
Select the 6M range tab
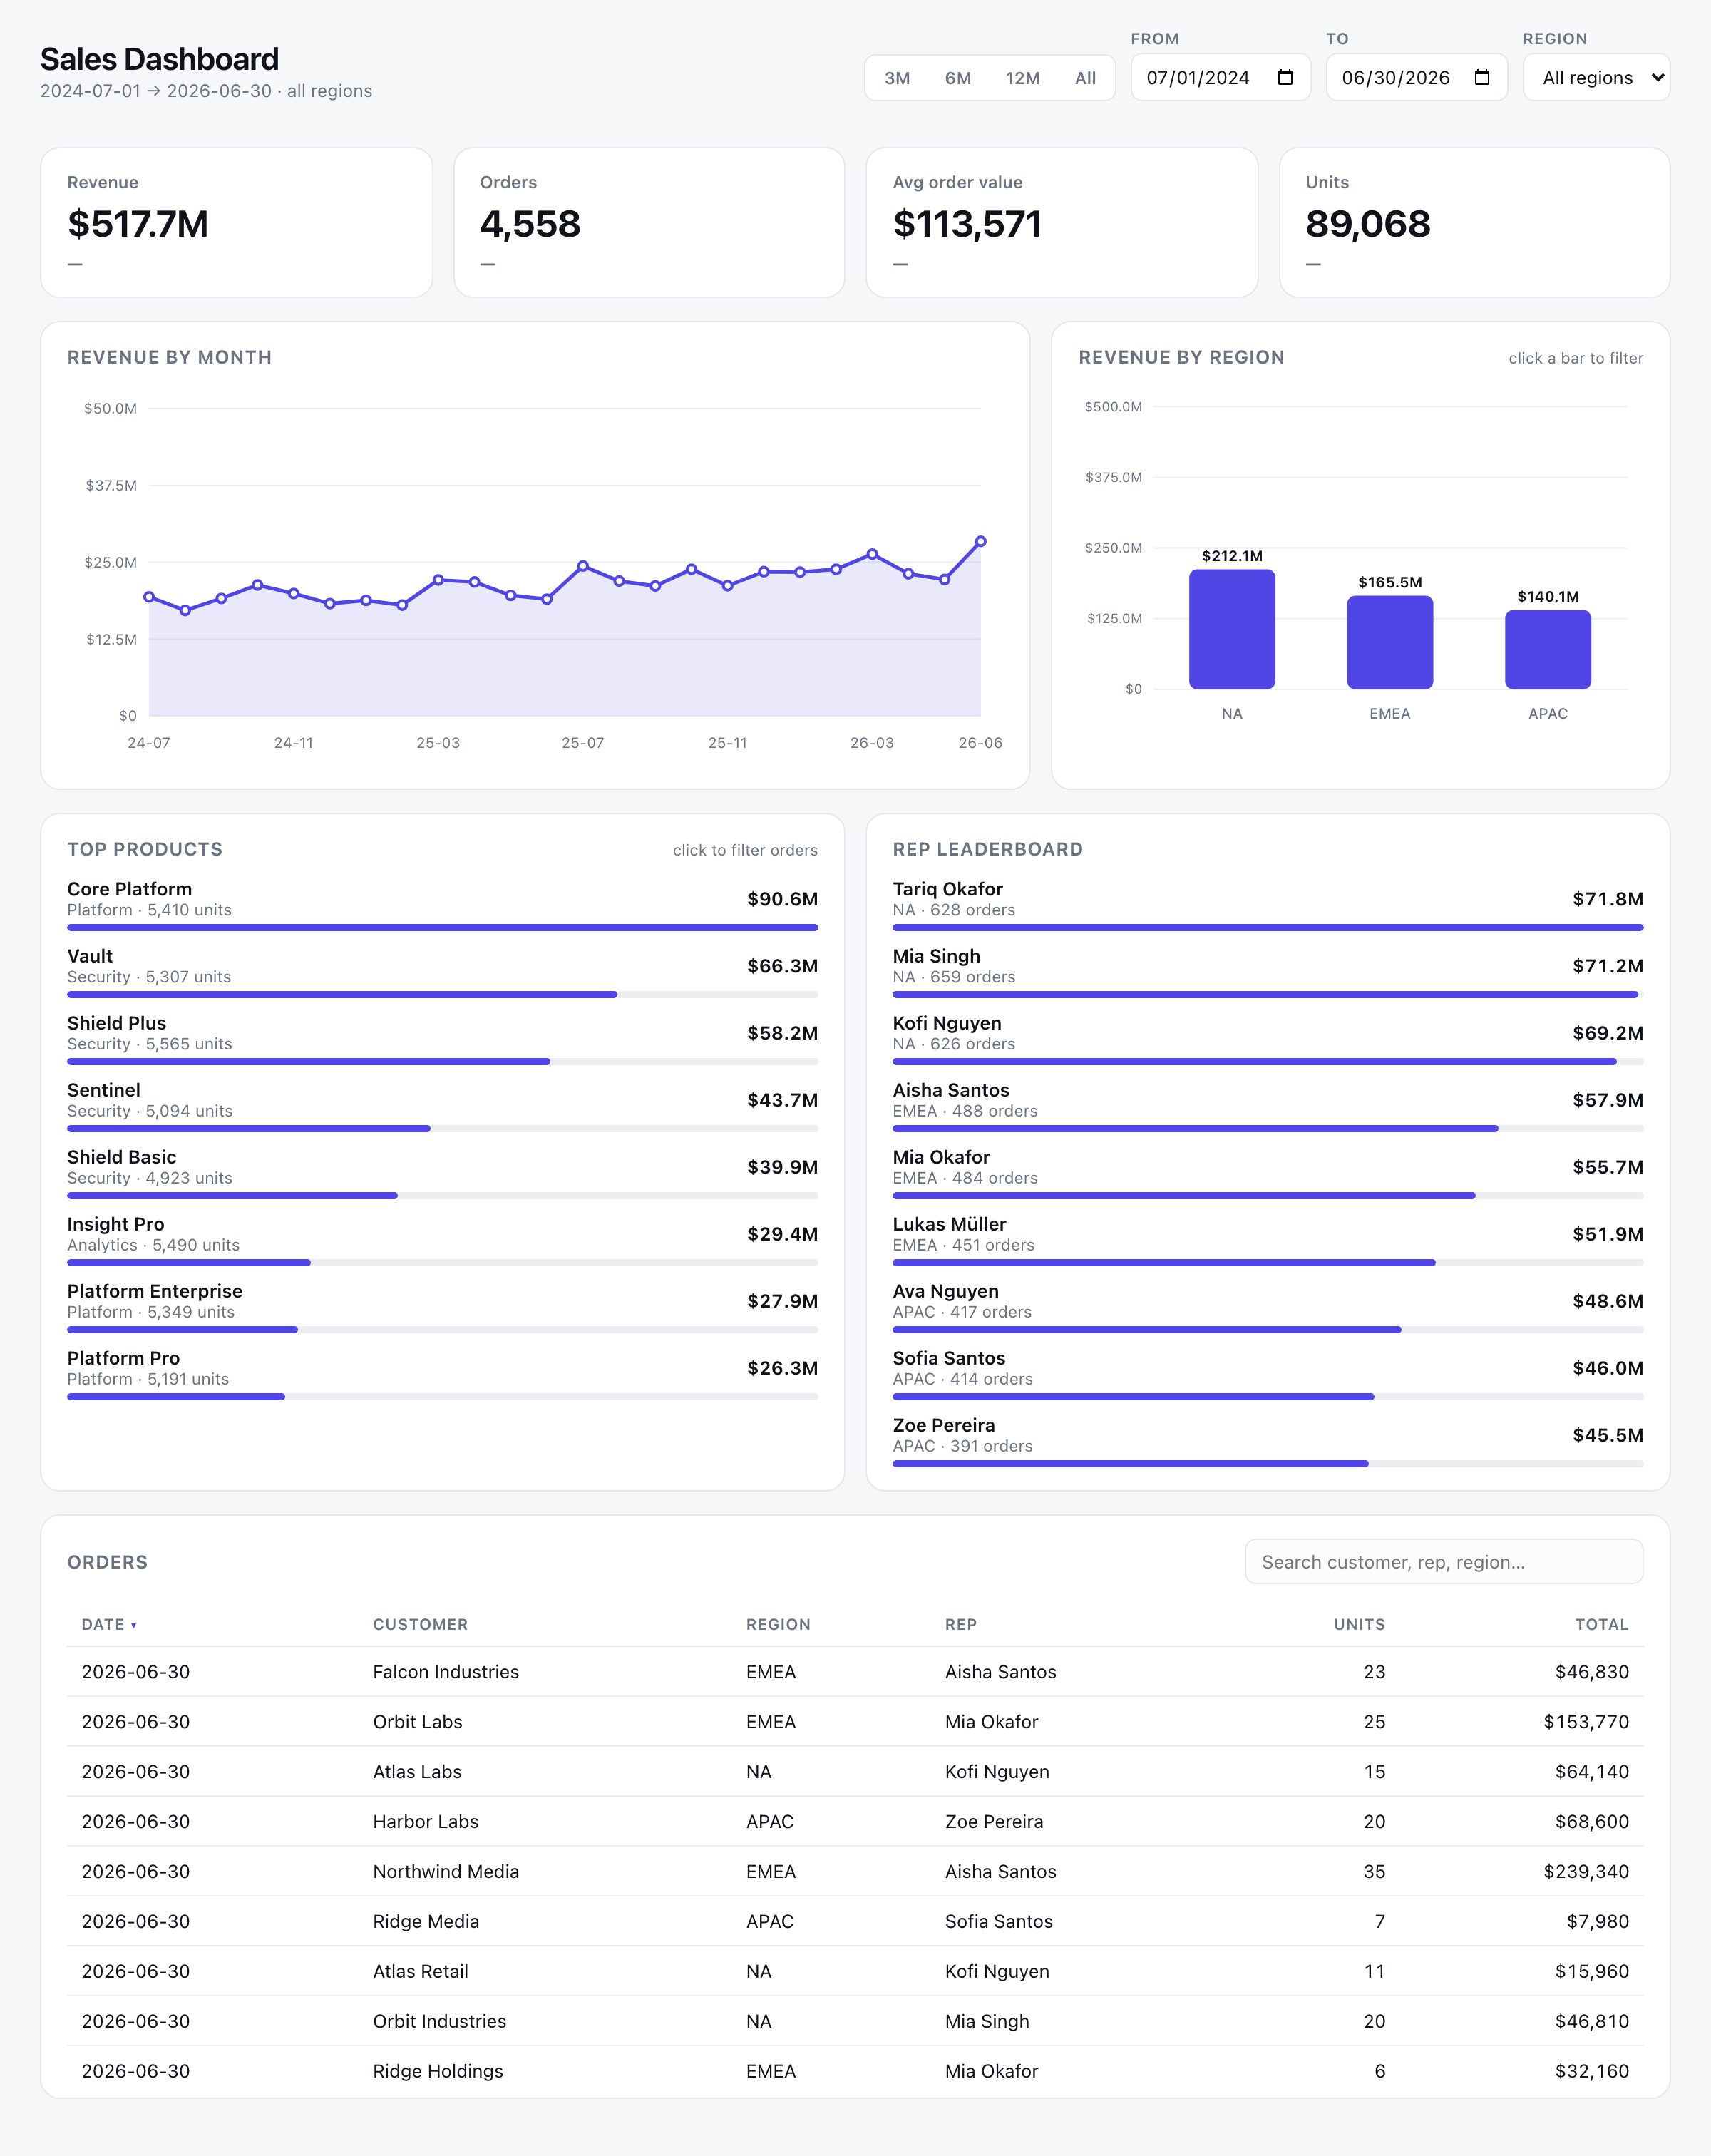click(958, 78)
